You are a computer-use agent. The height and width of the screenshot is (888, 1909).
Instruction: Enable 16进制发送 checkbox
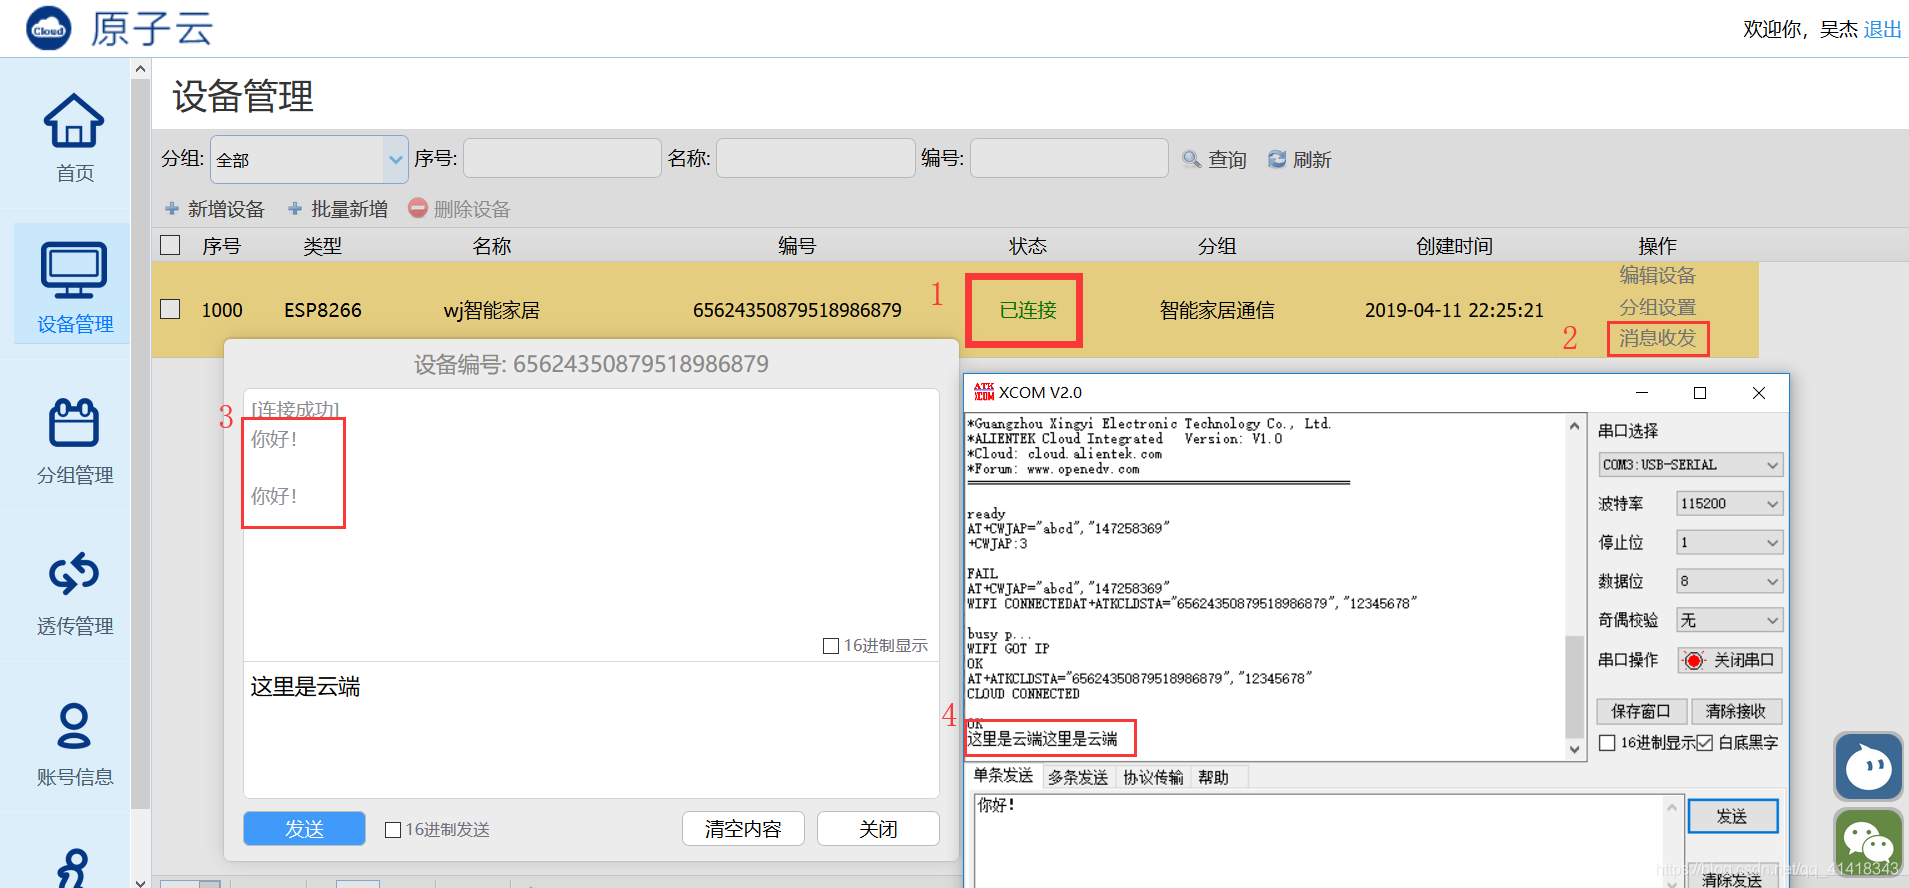click(393, 830)
